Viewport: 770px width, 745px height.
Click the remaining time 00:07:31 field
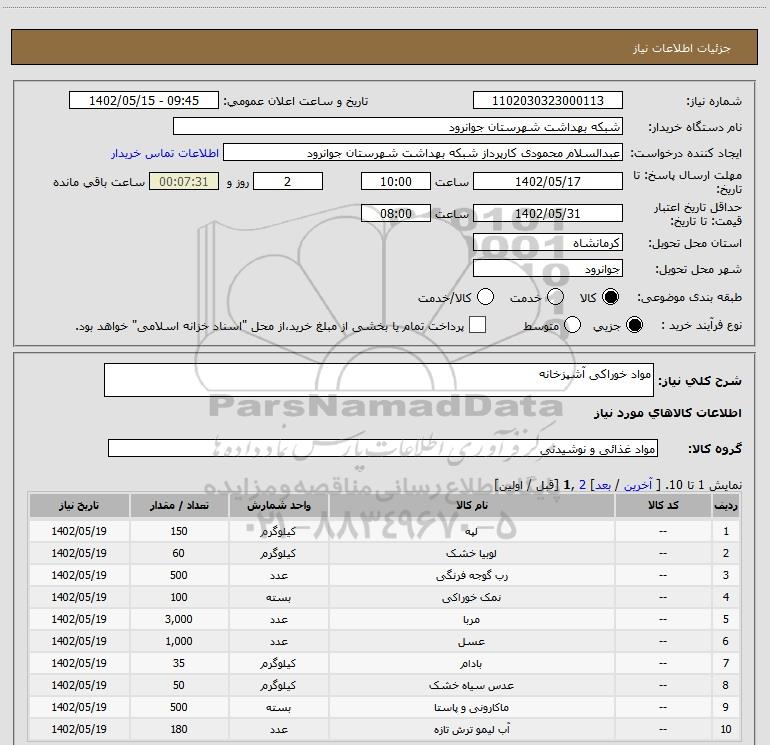pyautogui.click(x=184, y=181)
